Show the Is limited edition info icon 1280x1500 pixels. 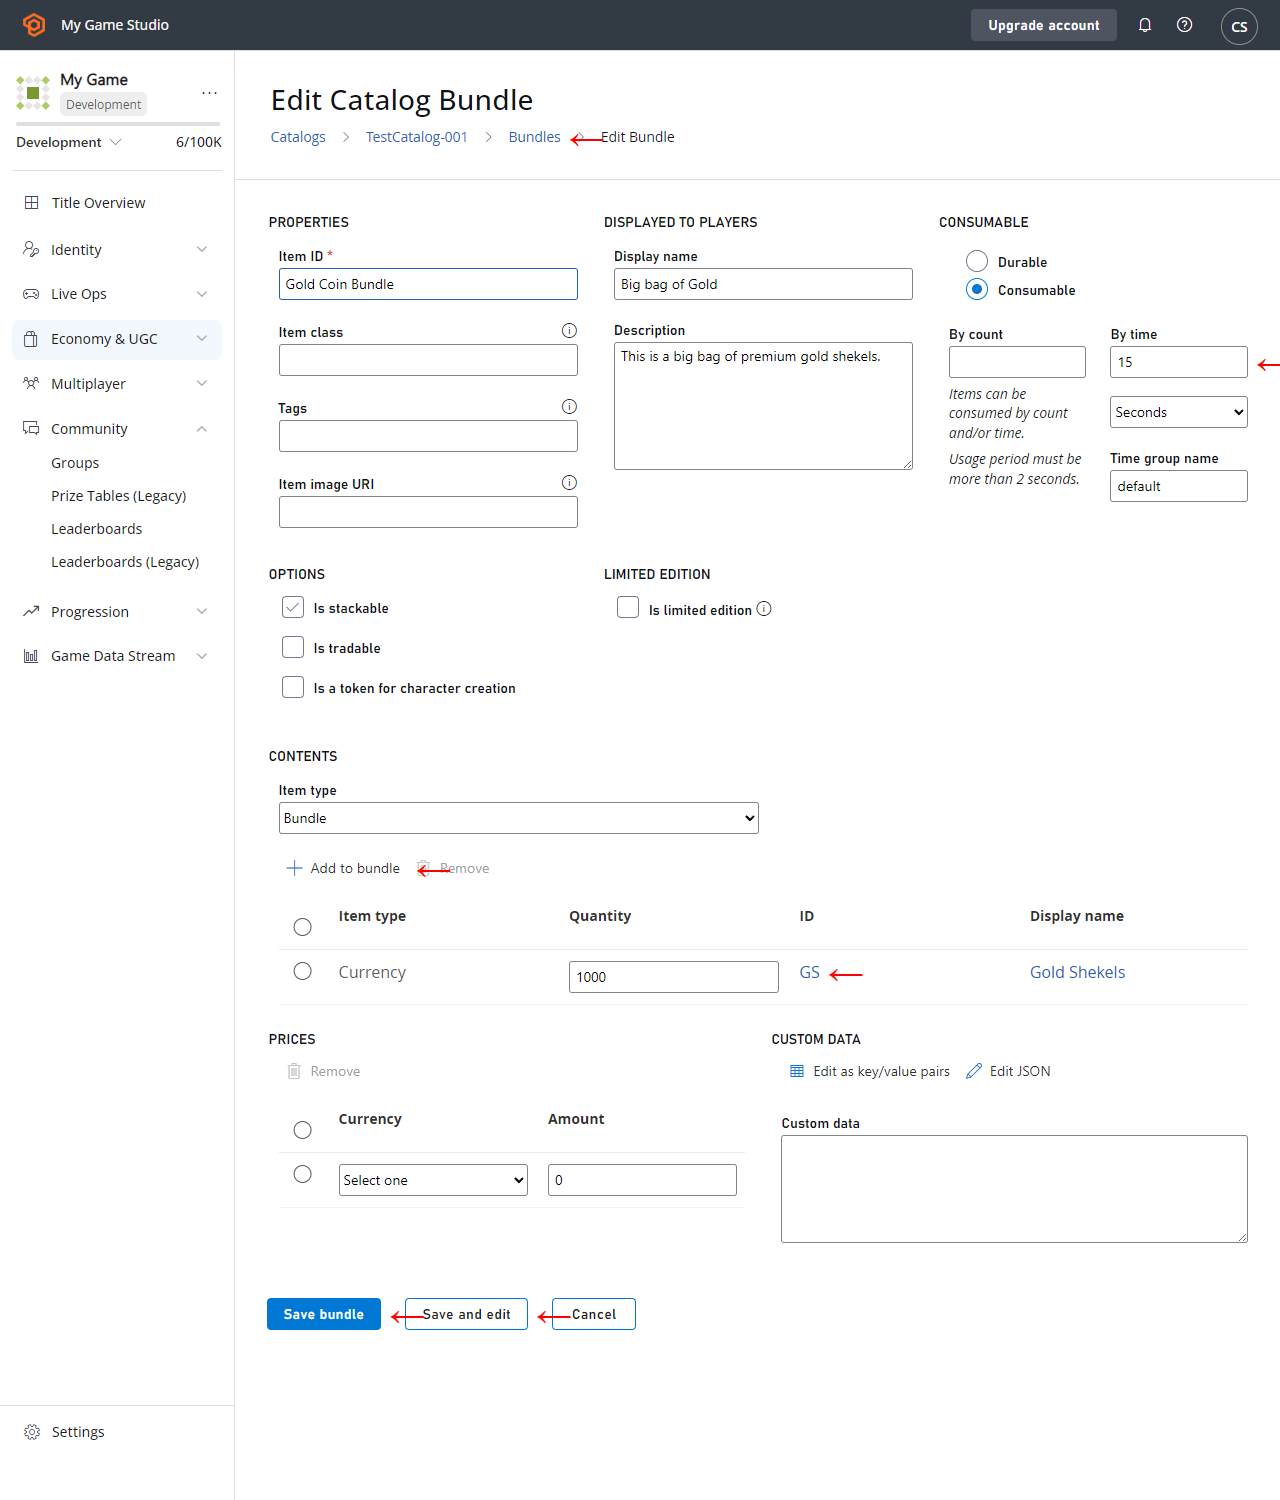click(x=764, y=608)
